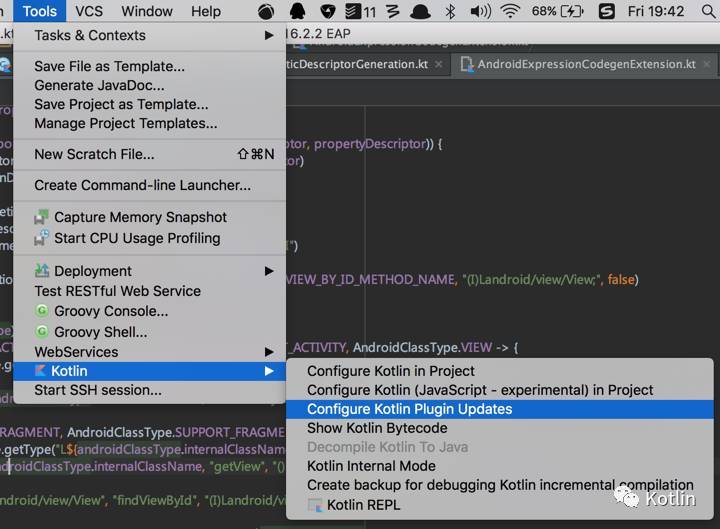
Task: Click the orange false keyword in code
Action: pyautogui.click(x=621, y=279)
